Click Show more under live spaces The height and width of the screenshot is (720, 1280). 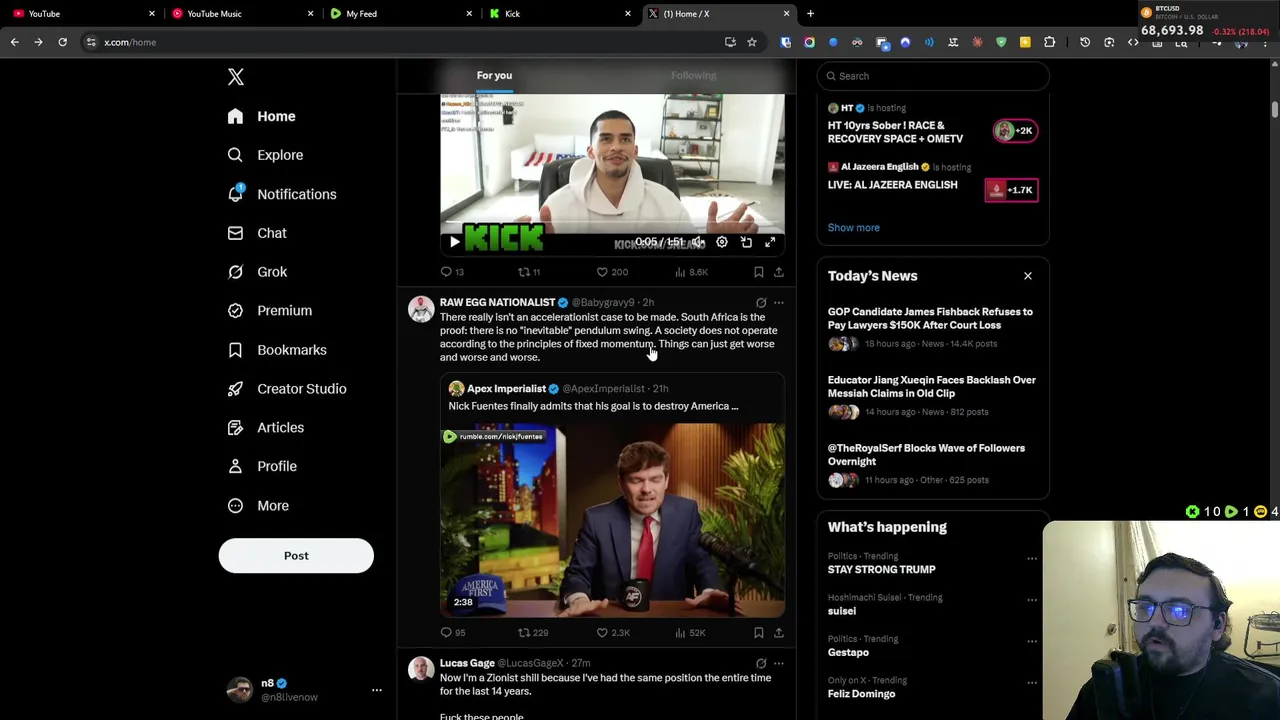pyautogui.click(x=853, y=228)
